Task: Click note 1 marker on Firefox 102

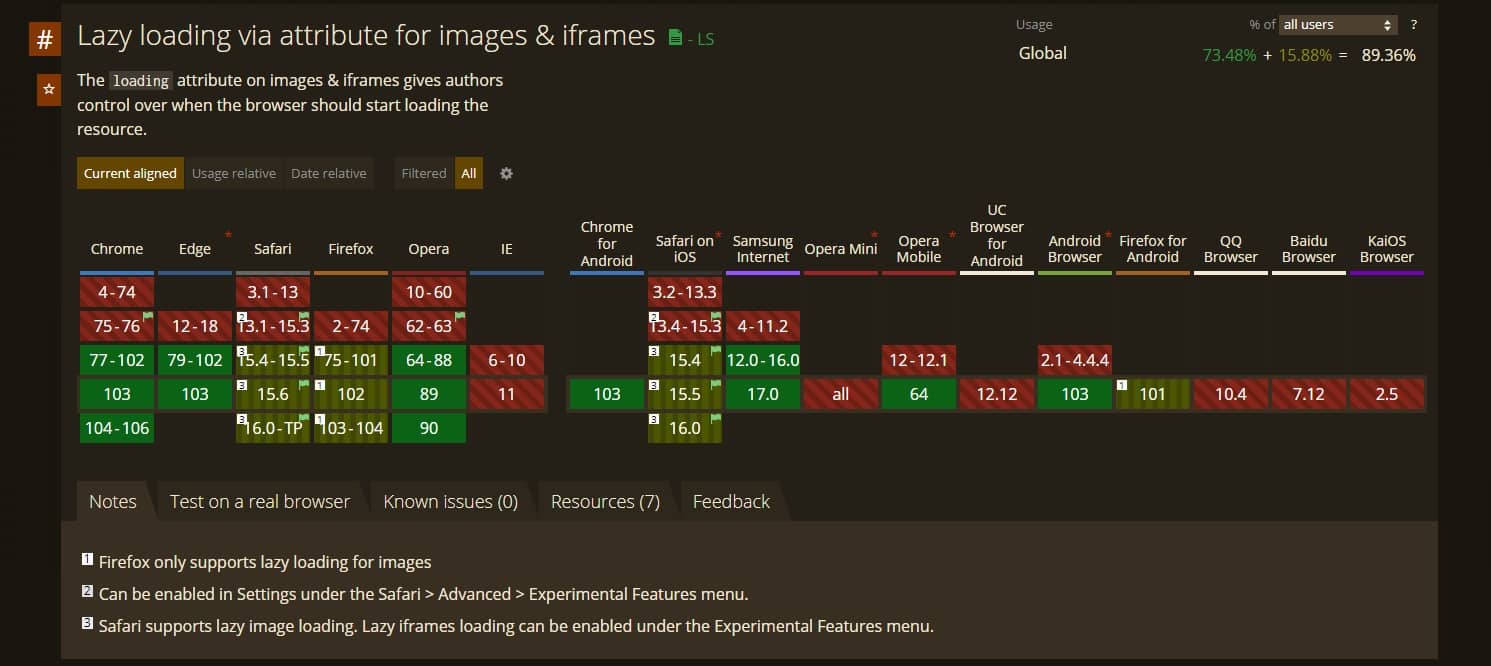Action: pos(320,384)
